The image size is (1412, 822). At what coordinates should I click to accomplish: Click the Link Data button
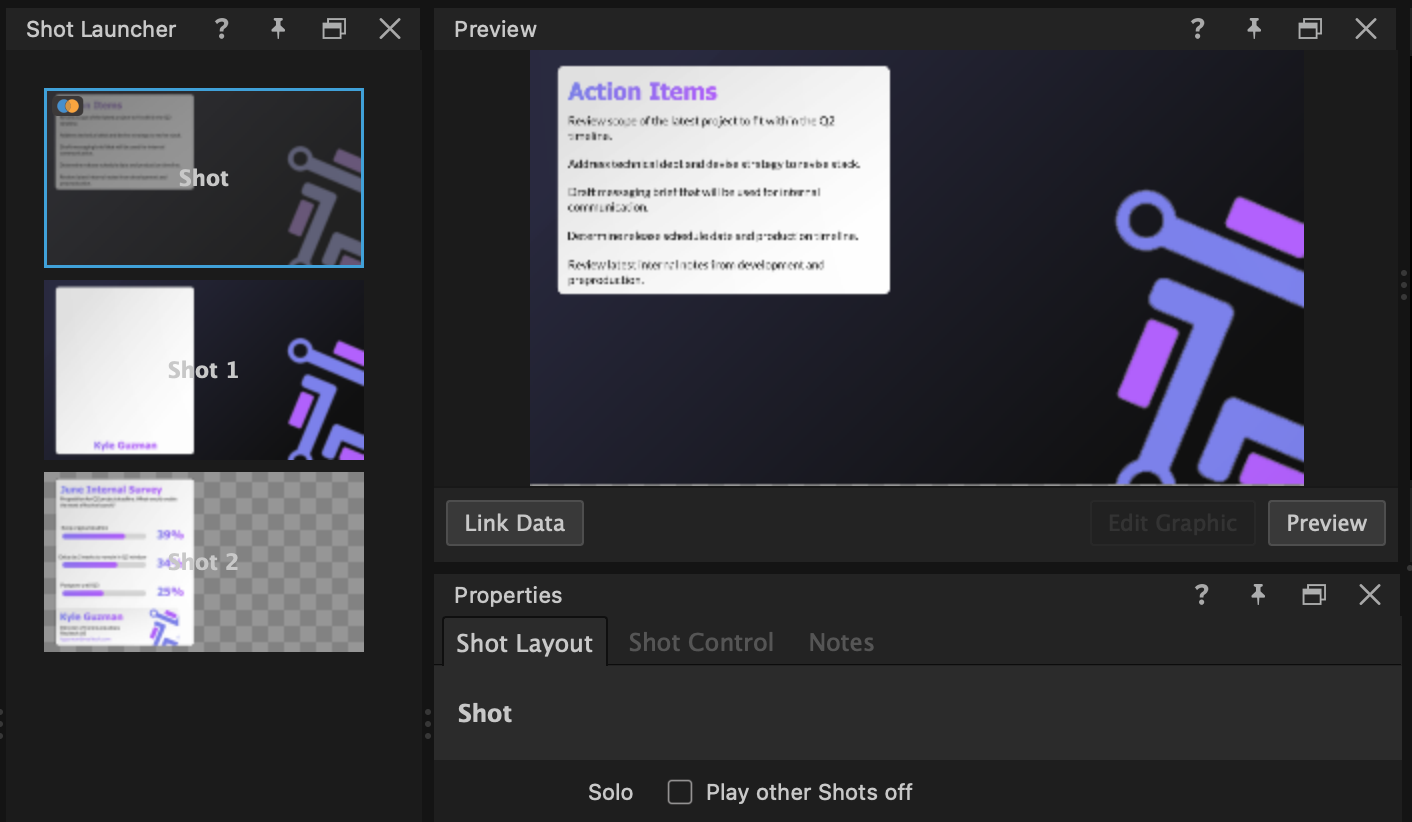click(514, 523)
